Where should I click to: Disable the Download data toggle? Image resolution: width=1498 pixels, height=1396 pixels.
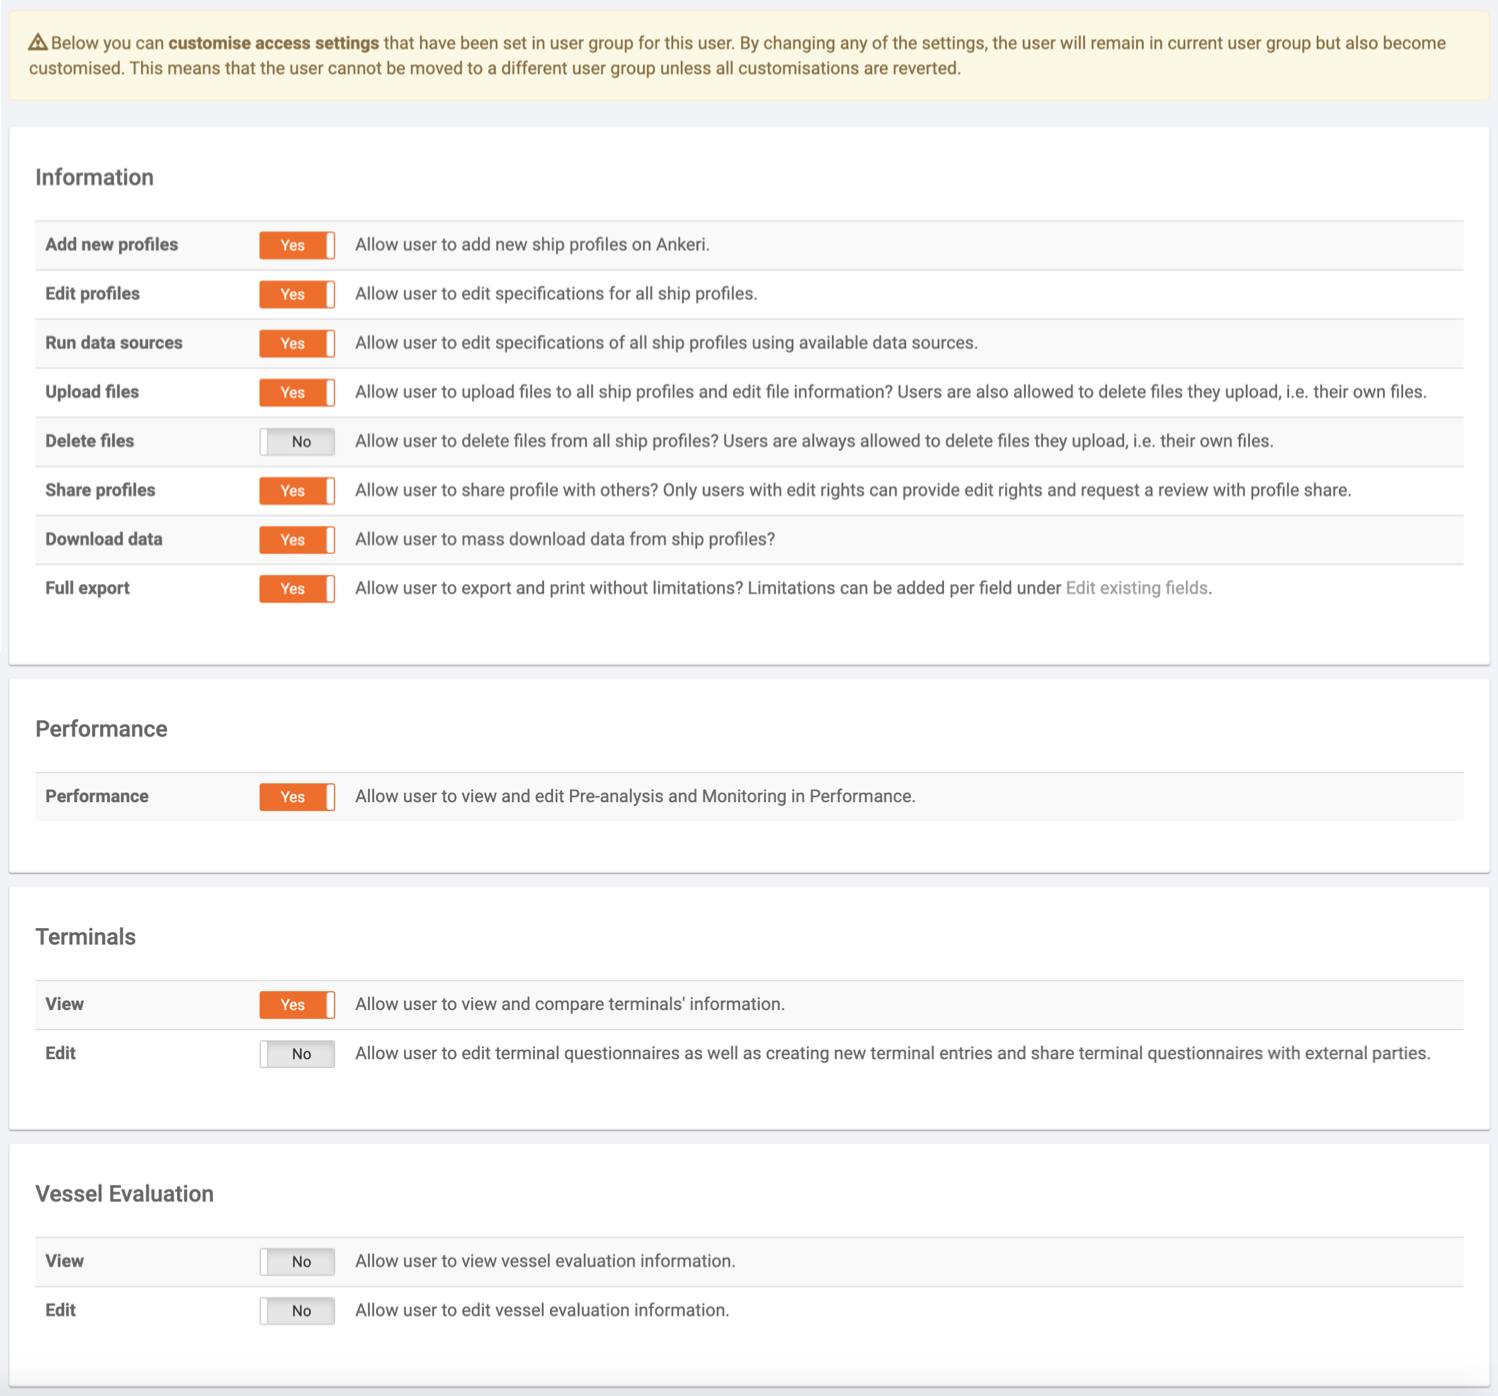tap(297, 539)
